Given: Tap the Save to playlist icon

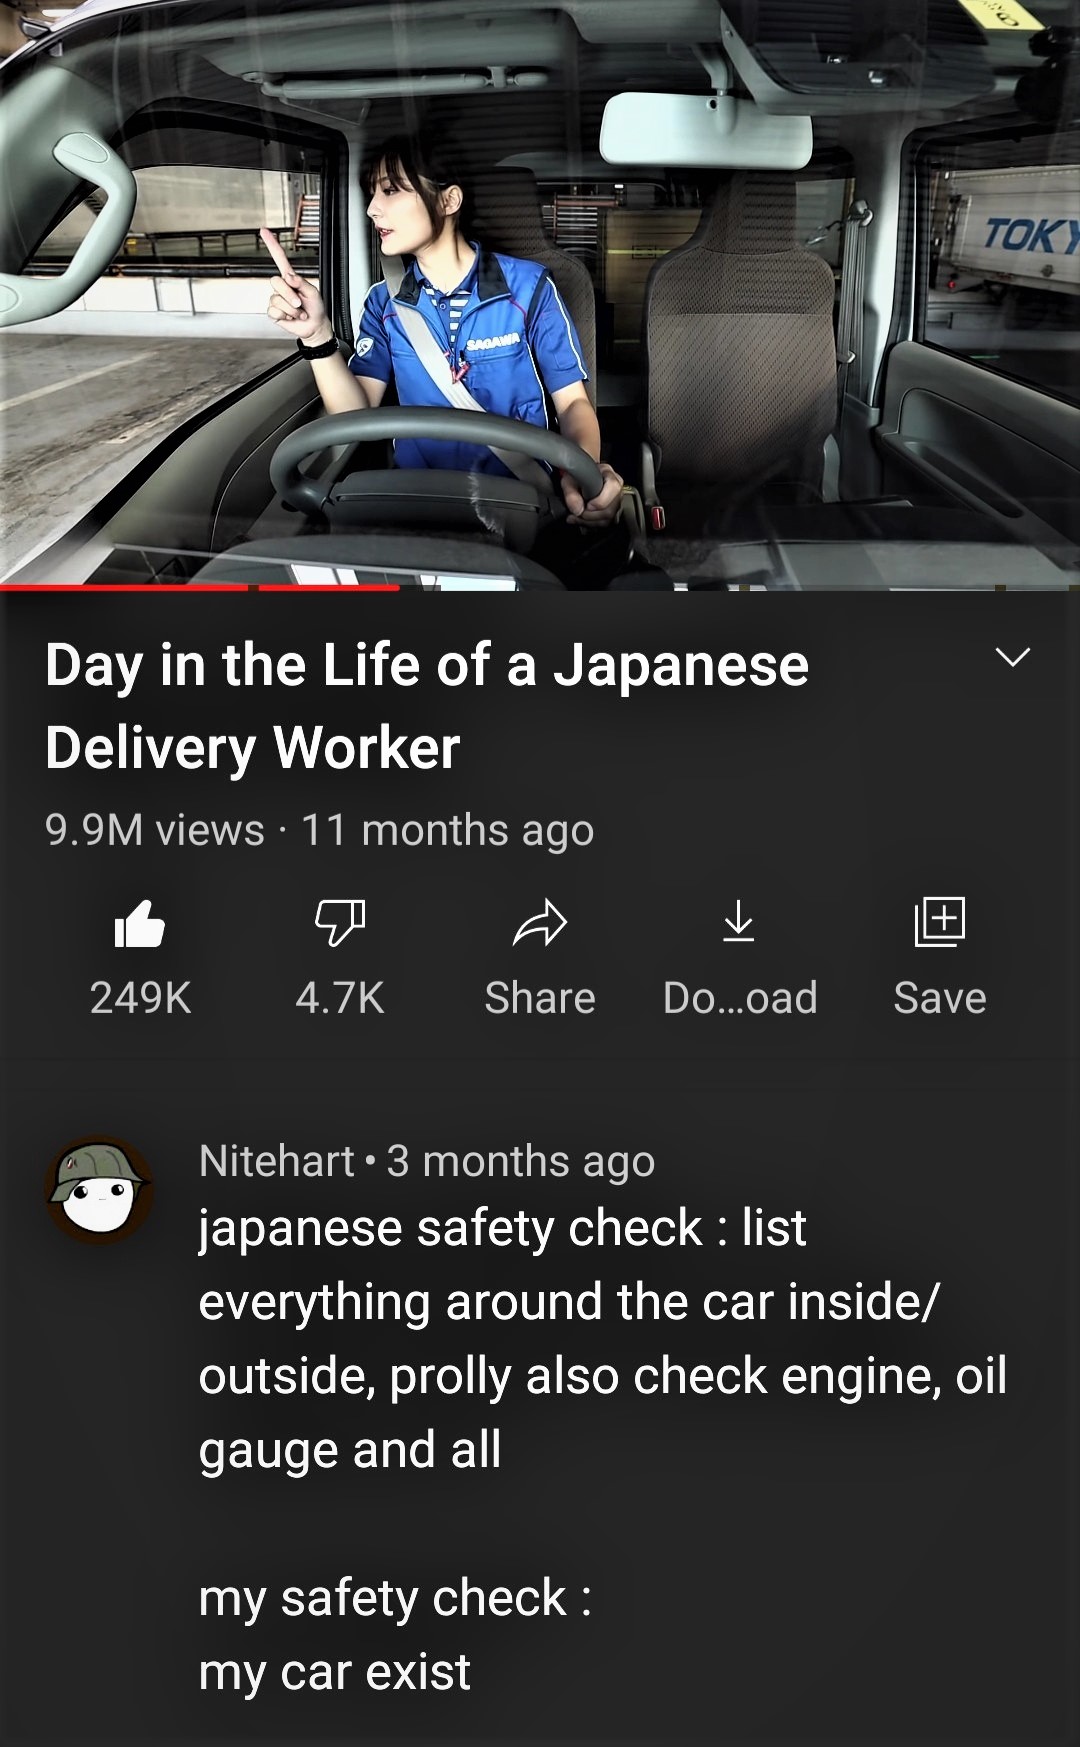Looking at the screenshot, I should coord(940,922).
